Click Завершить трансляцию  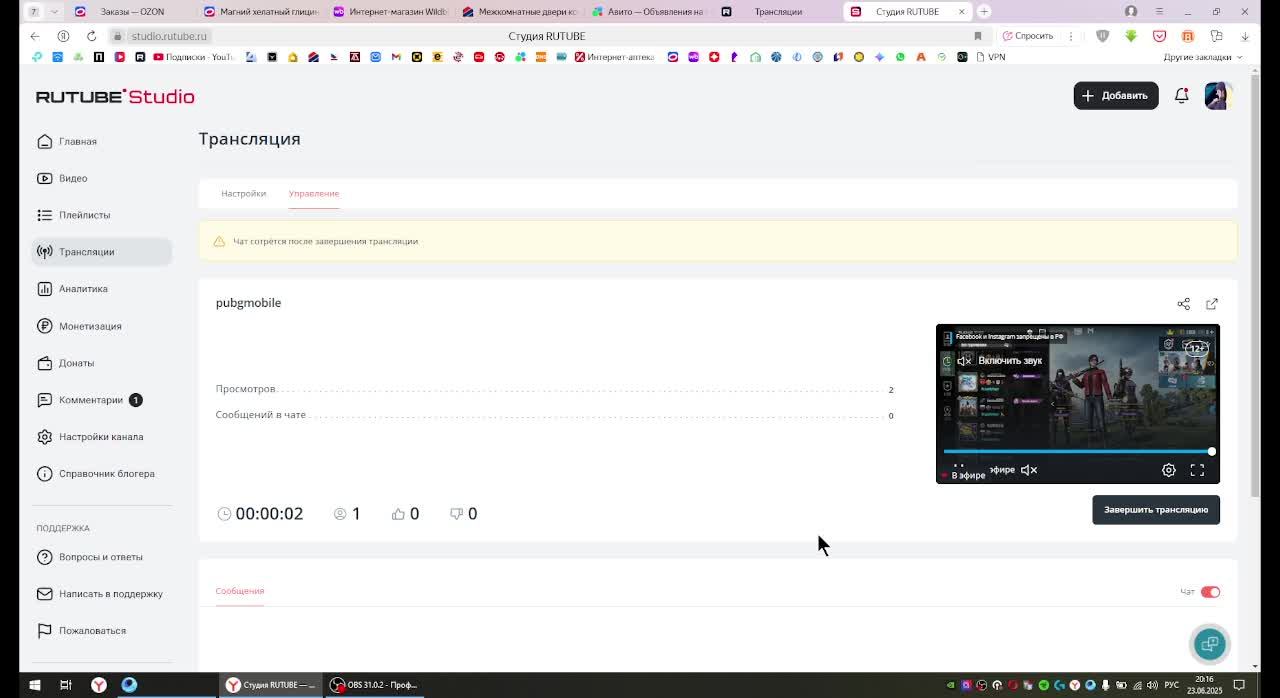[1156, 510]
